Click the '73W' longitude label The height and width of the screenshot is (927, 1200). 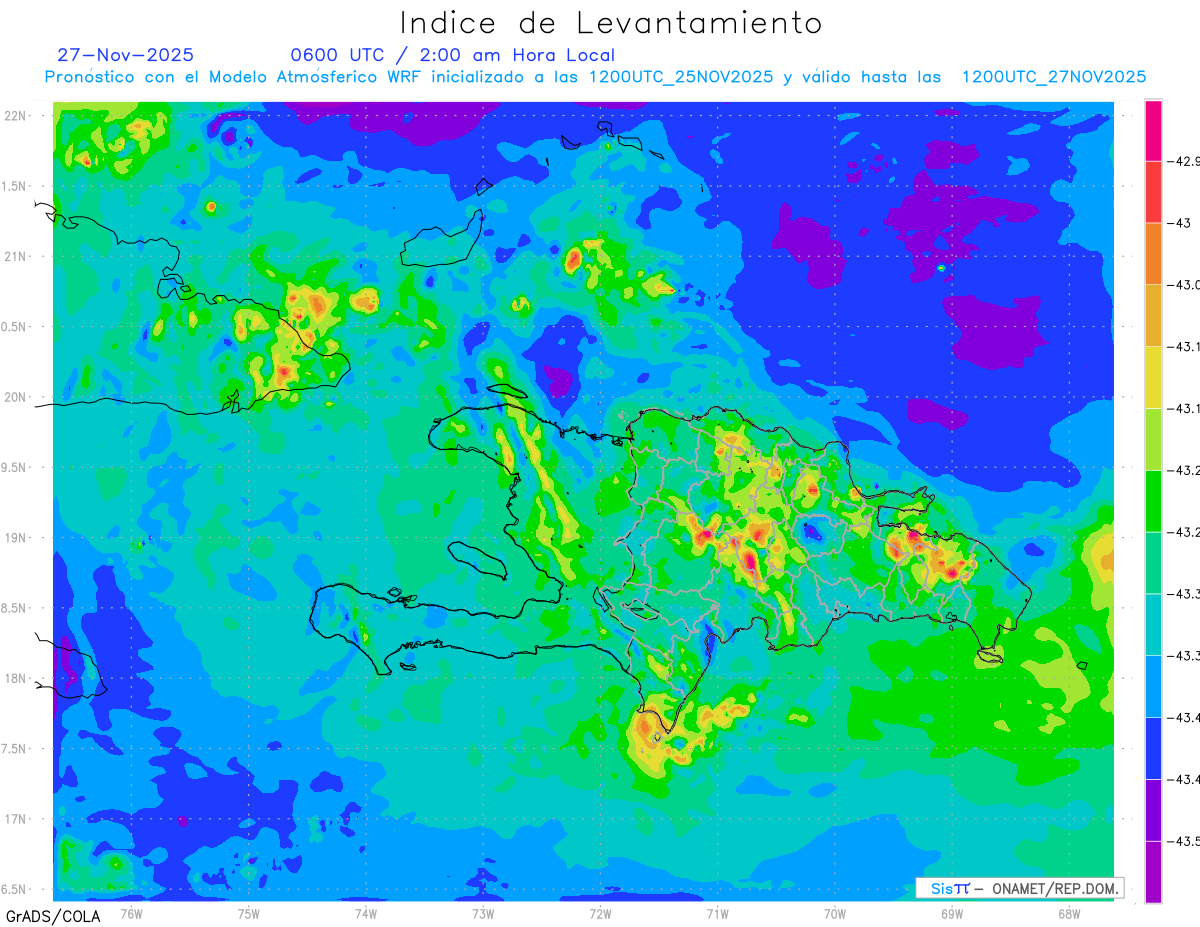[483, 913]
